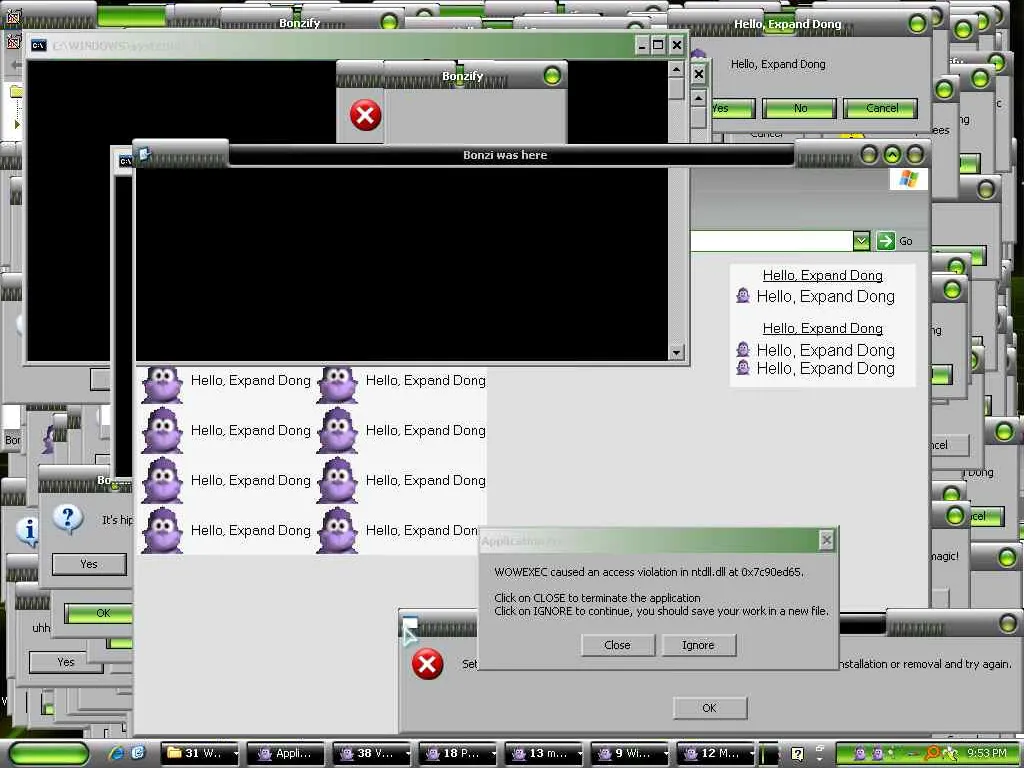Click the Windows flag logo in the browser

(x=908, y=178)
